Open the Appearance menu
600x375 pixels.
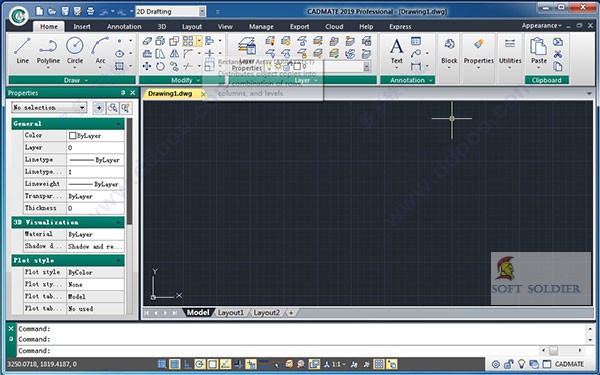pyautogui.click(x=541, y=26)
